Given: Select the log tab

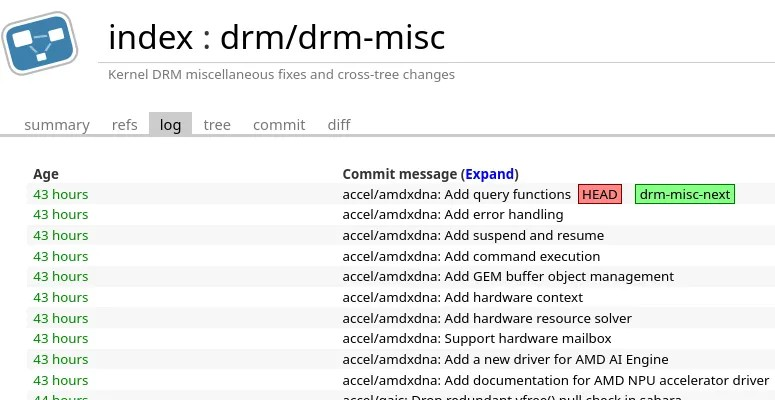Looking at the screenshot, I should coord(170,125).
